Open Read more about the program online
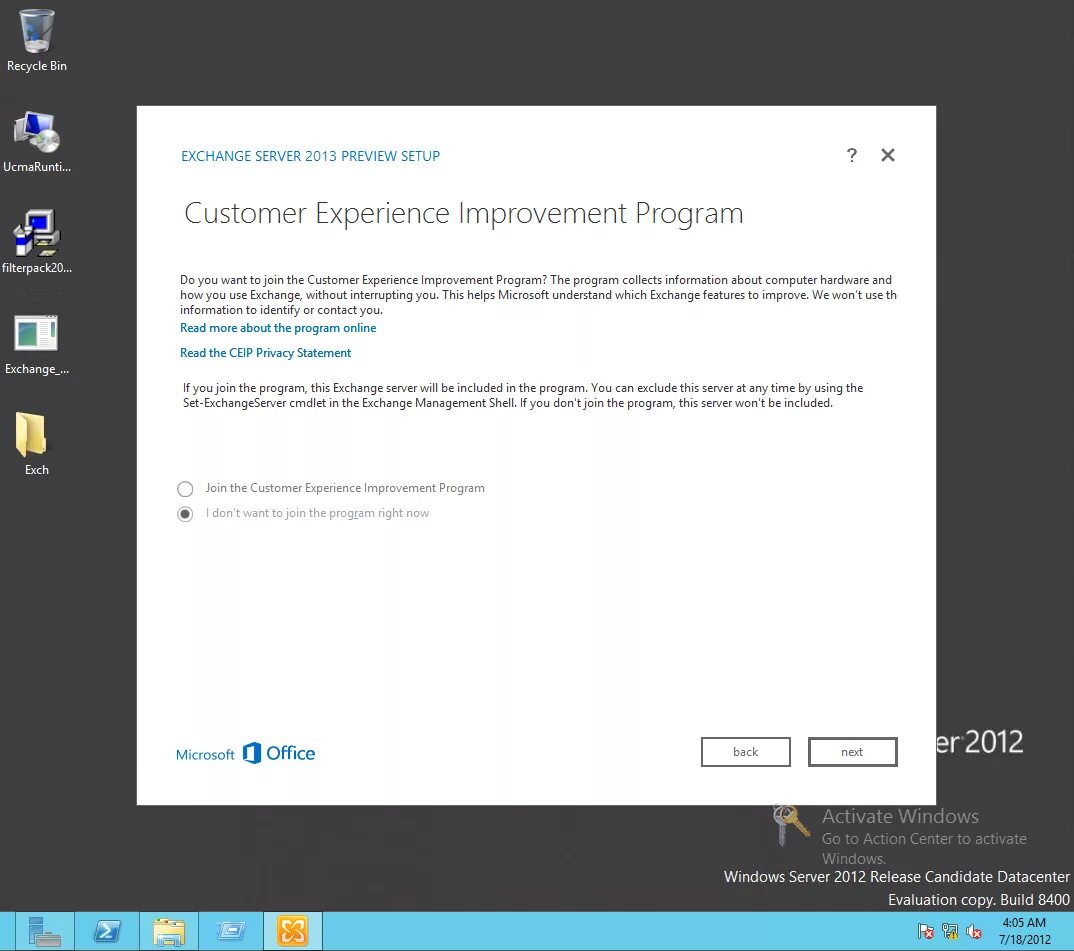Screen dimensions: 1074x951 278,328
